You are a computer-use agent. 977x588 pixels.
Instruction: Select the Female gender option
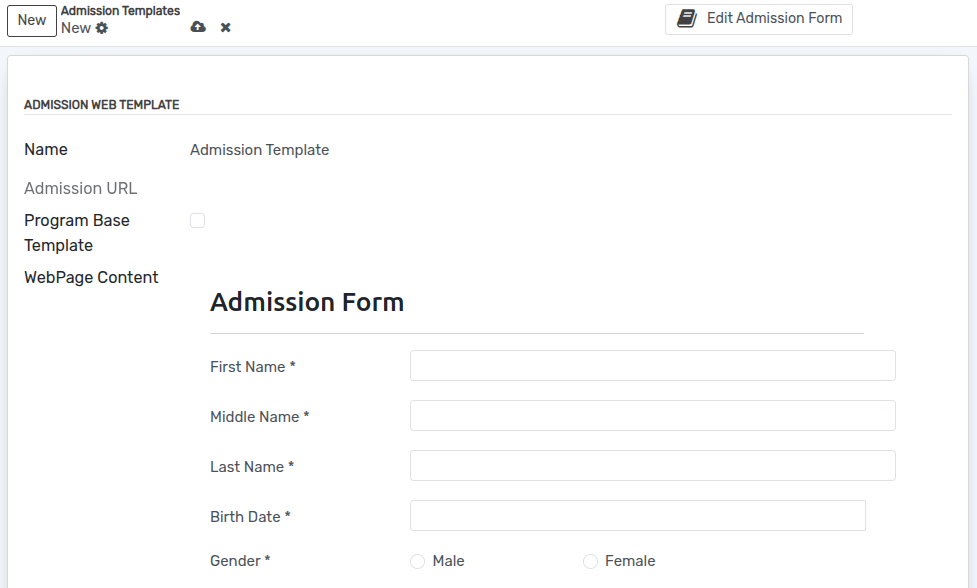point(591,562)
